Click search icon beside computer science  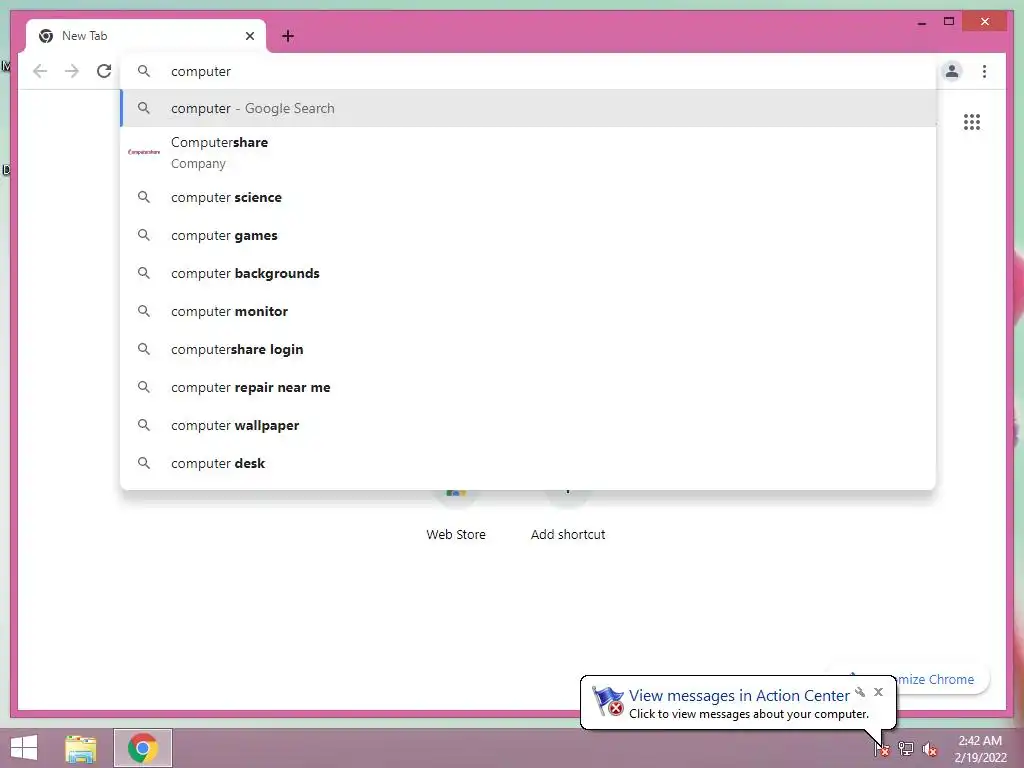(x=144, y=197)
